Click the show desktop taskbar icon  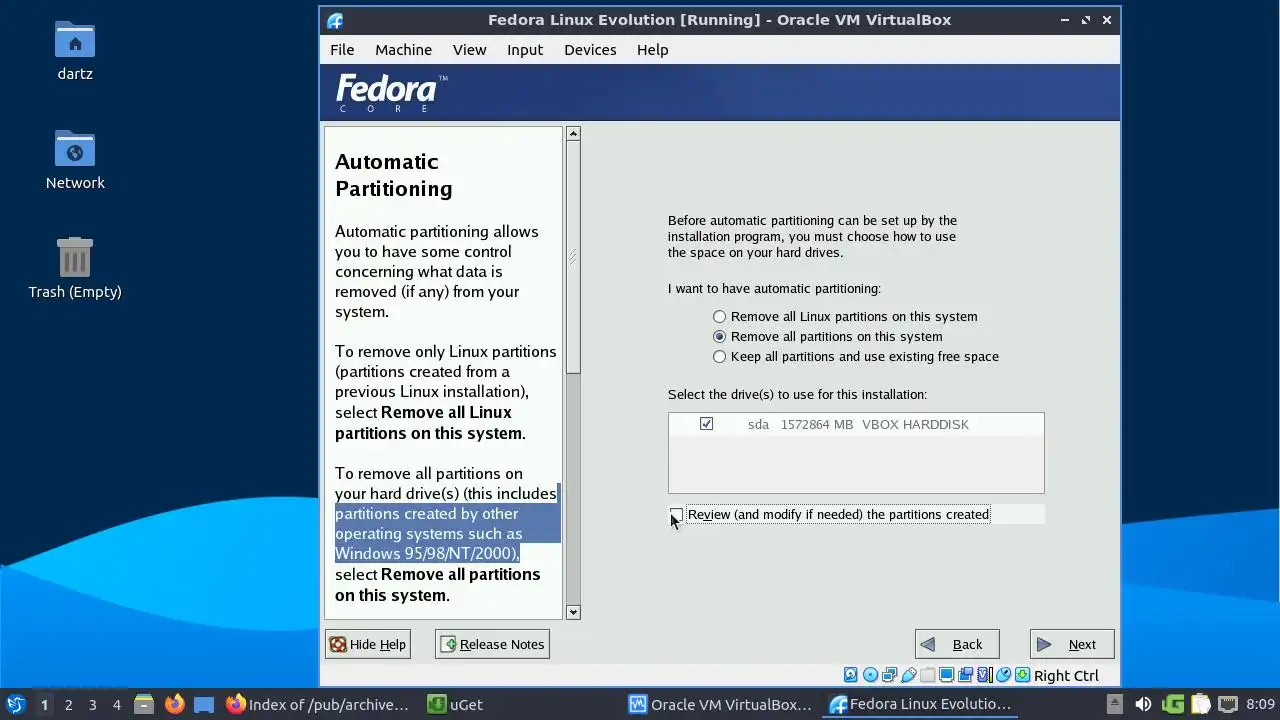[204, 704]
